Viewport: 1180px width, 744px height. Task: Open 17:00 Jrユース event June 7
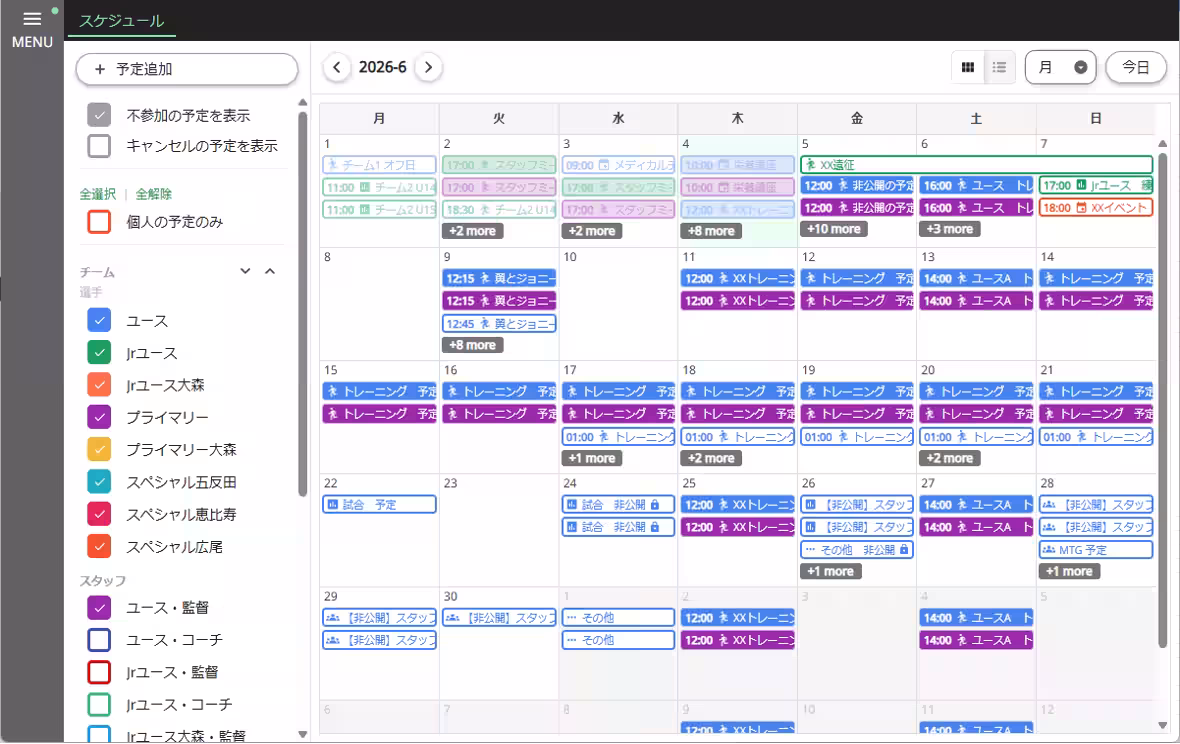1096,185
